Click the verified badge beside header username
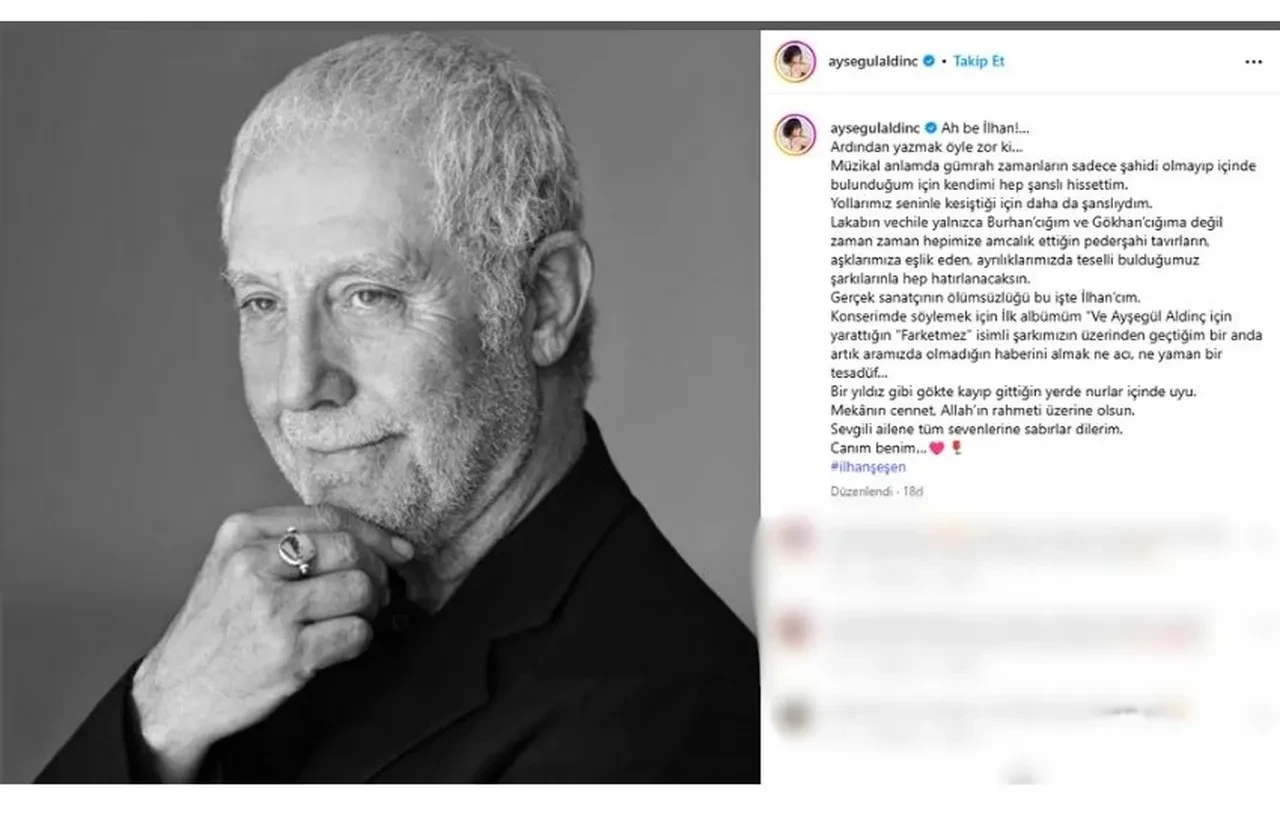This screenshot has width=1280, height=828. 931,61
